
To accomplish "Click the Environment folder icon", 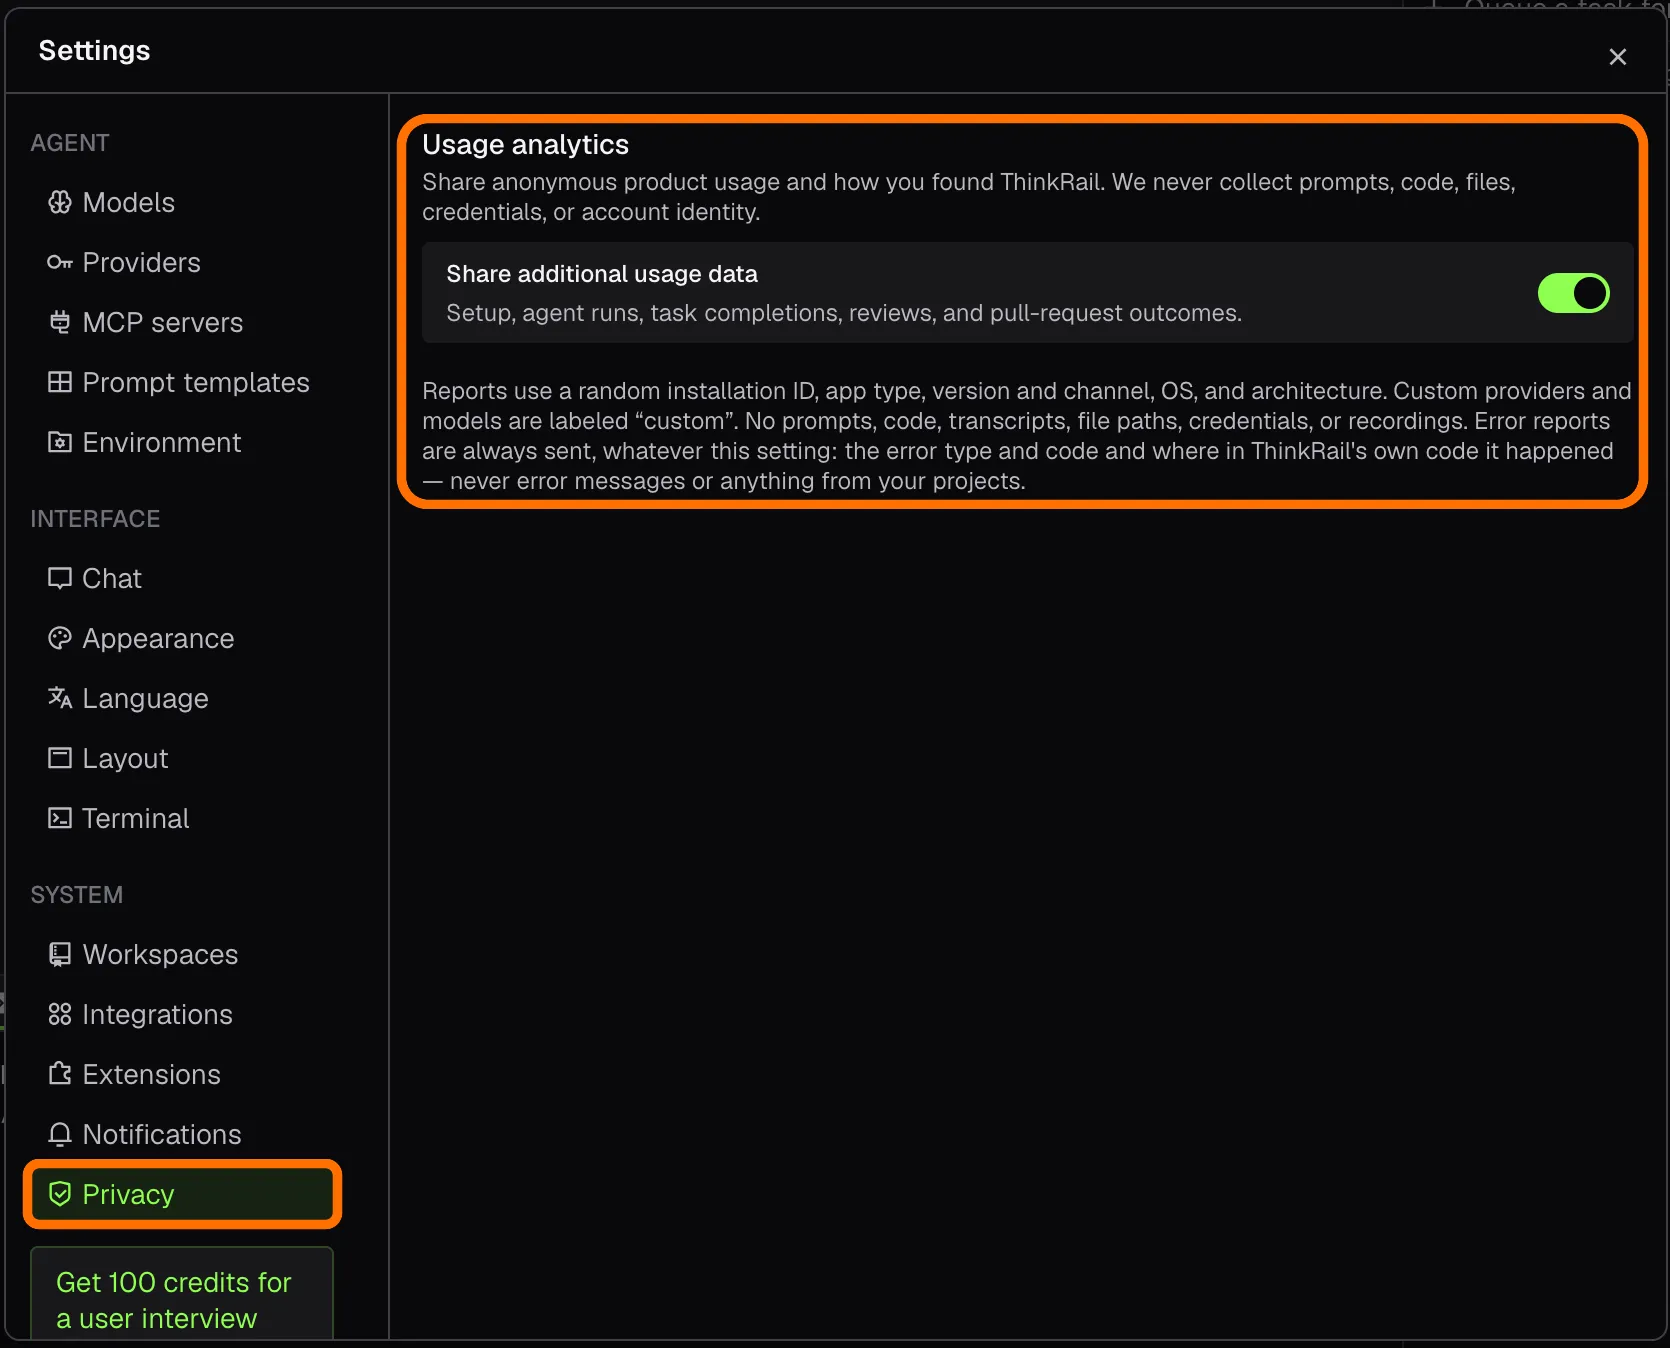I will 60,442.
